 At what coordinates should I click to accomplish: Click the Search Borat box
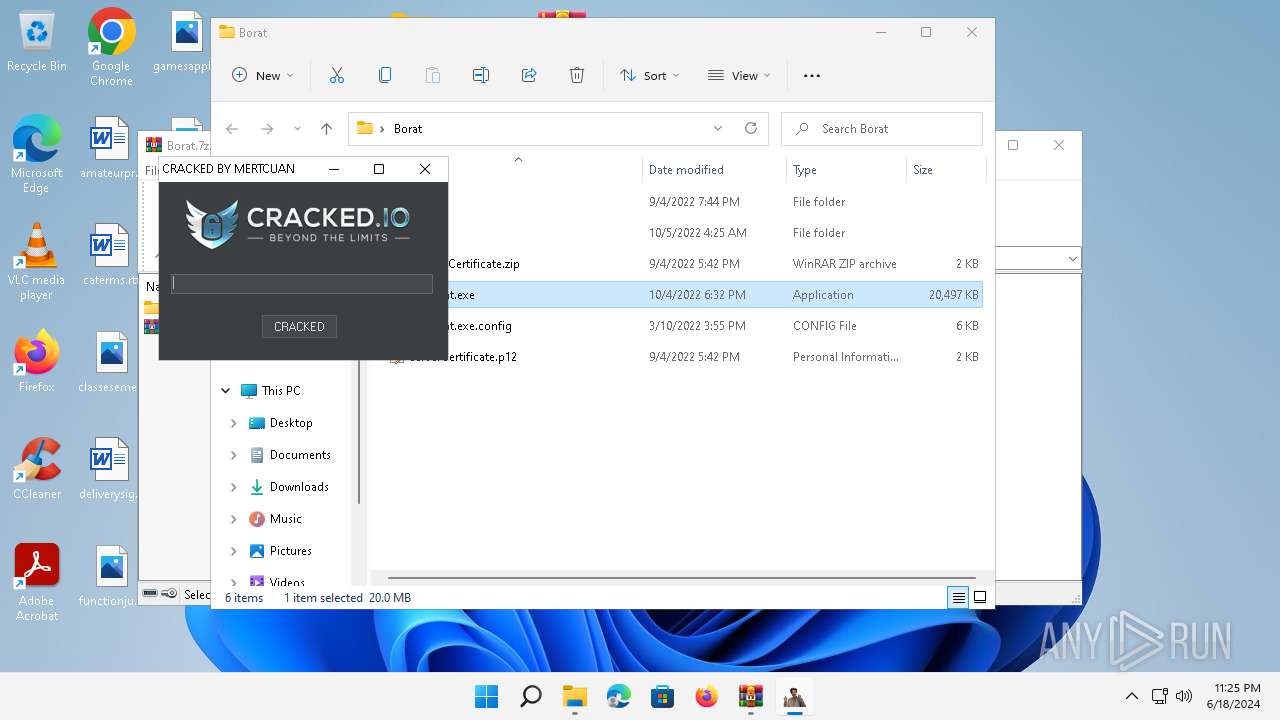tap(881, 129)
